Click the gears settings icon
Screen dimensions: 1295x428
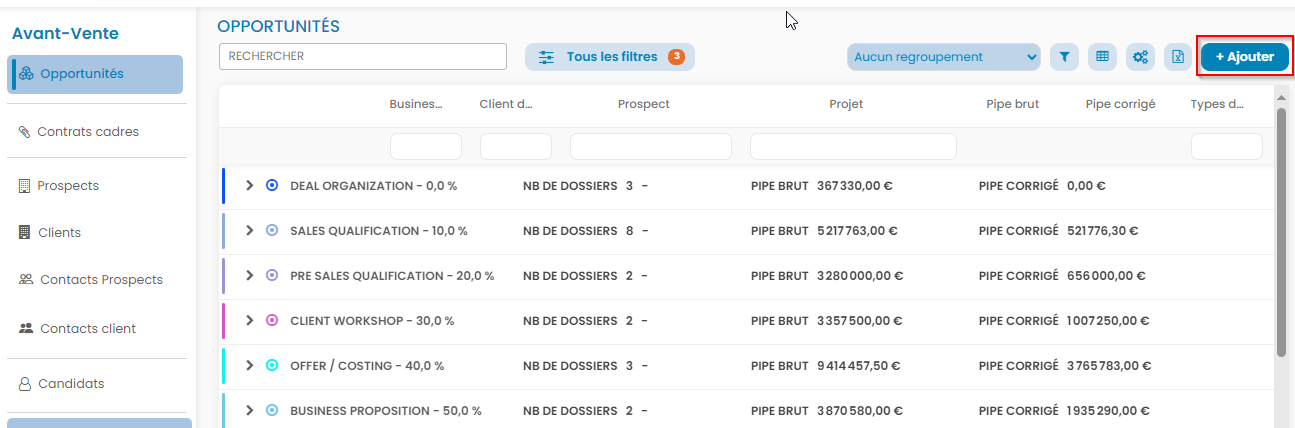pos(1140,57)
